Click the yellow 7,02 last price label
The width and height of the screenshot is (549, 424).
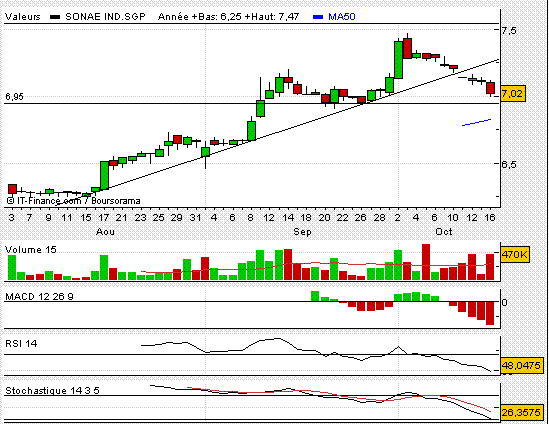(x=513, y=94)
